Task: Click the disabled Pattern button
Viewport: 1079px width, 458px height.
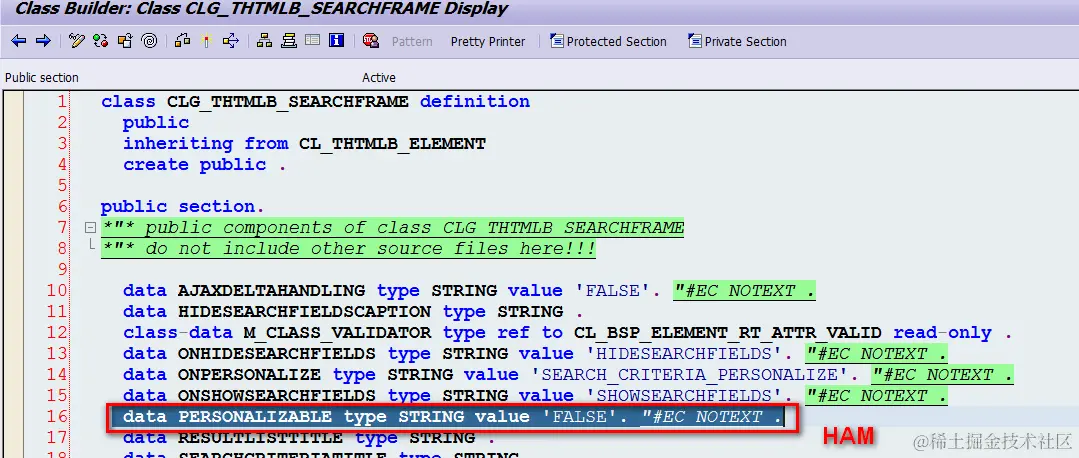Action: [412, 42]
